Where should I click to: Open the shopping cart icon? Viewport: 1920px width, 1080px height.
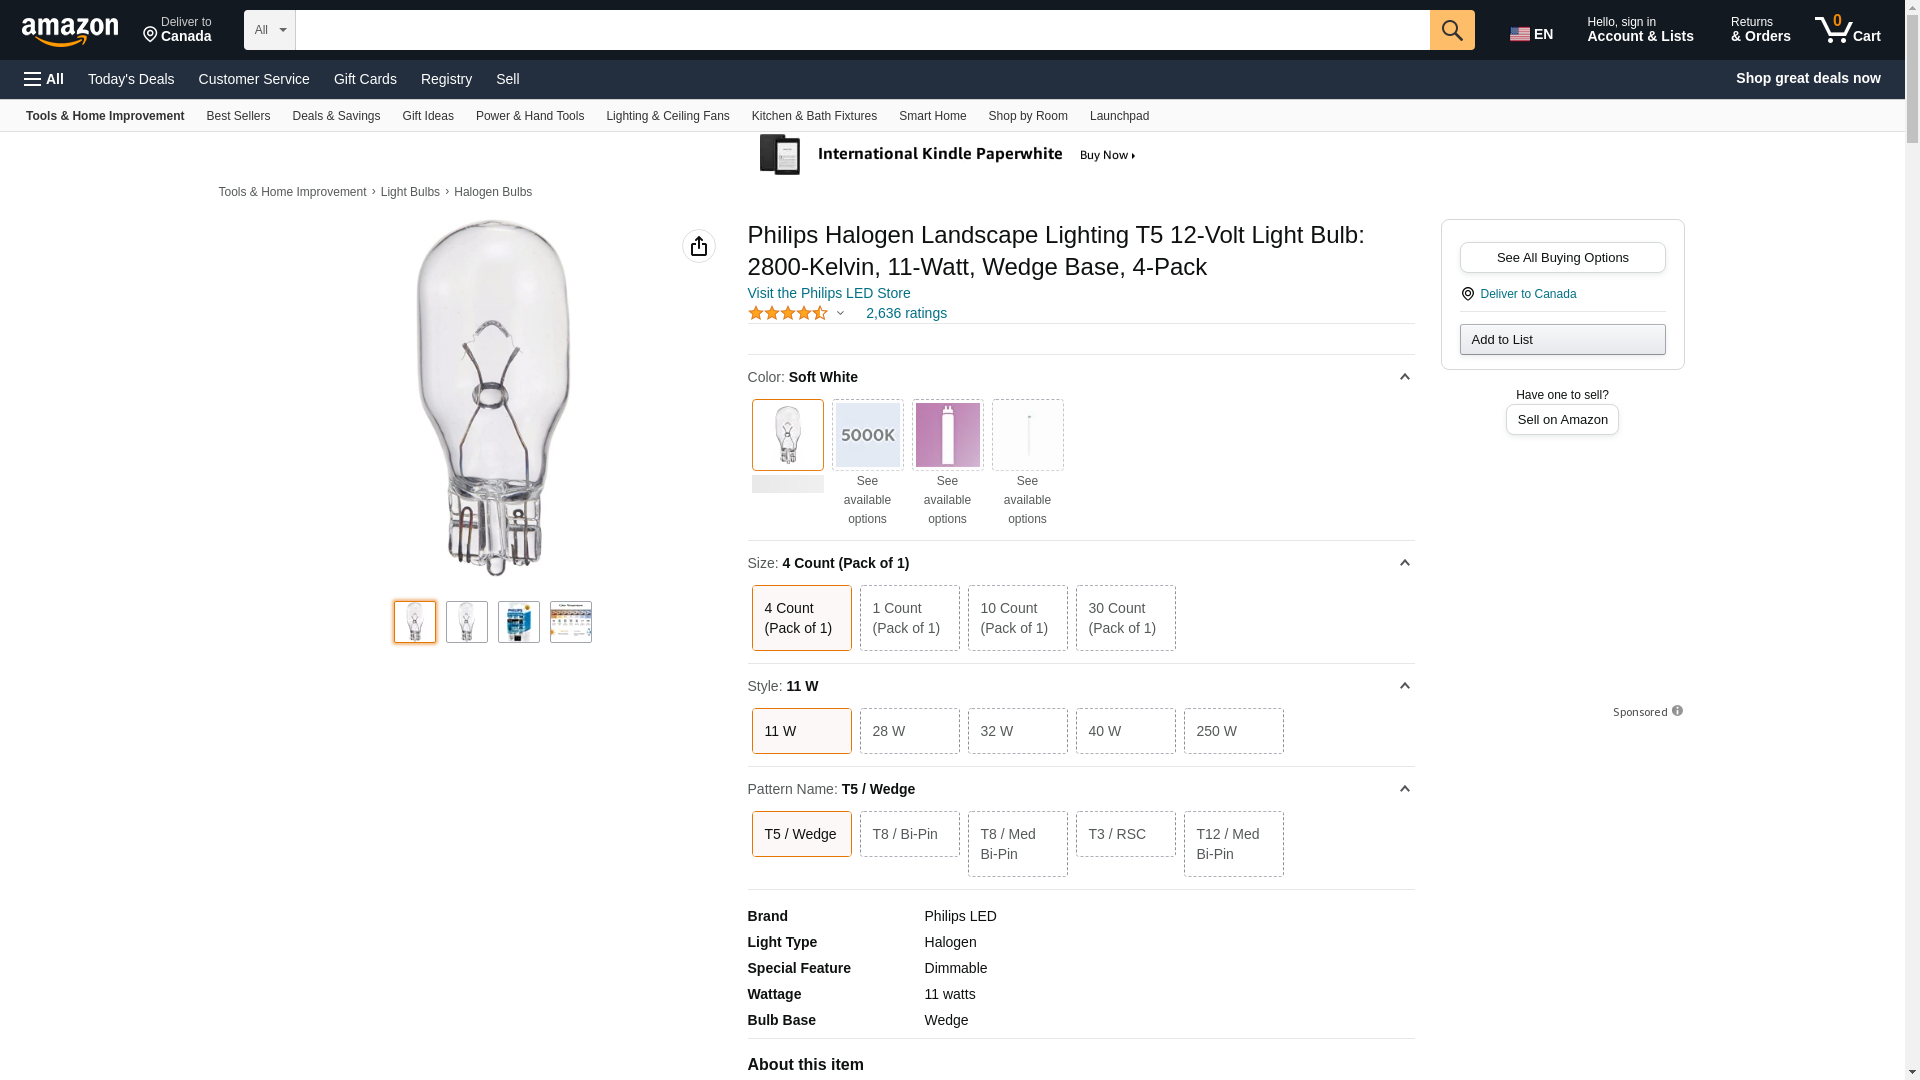(x=1847, y=30)
